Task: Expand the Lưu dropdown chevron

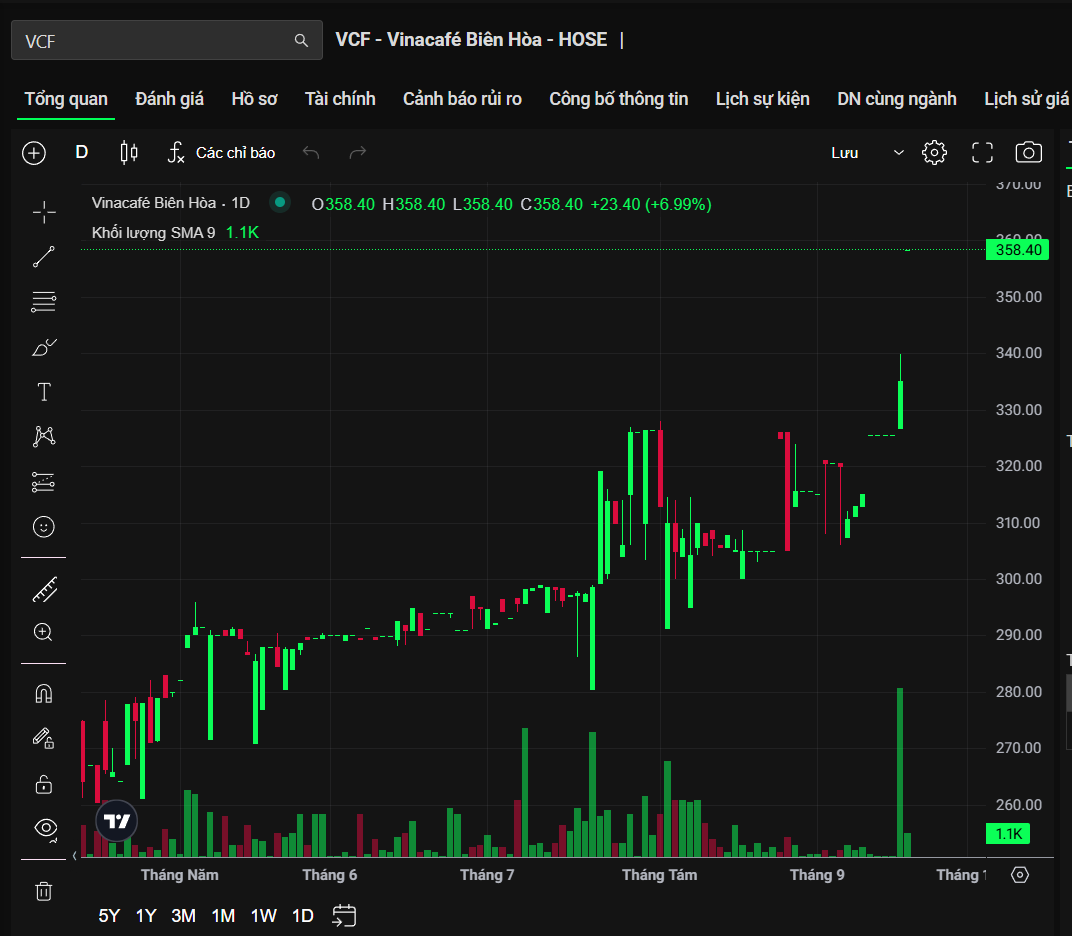Action: [898, 152]
